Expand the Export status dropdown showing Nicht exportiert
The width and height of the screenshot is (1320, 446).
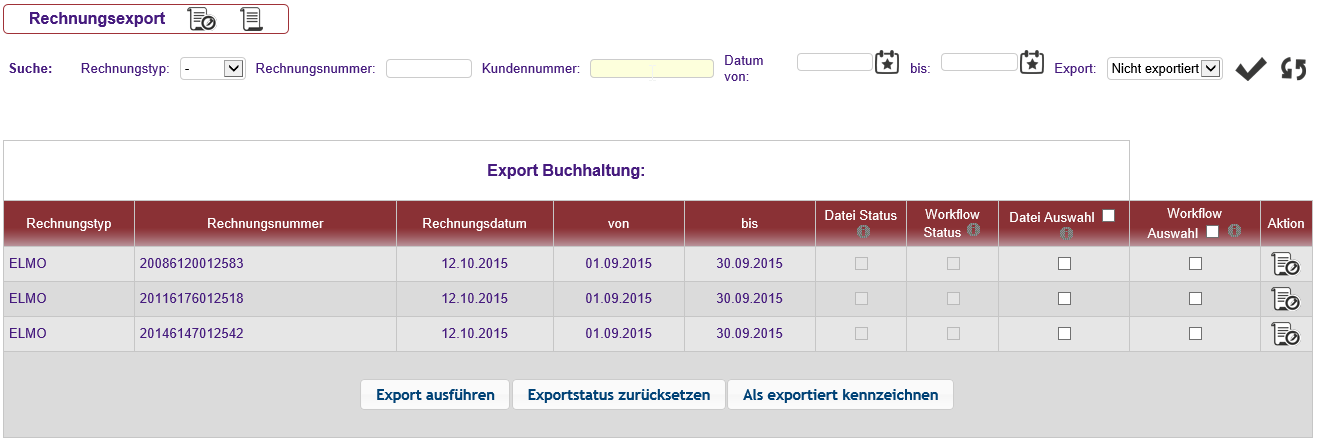click(1164, 69)
